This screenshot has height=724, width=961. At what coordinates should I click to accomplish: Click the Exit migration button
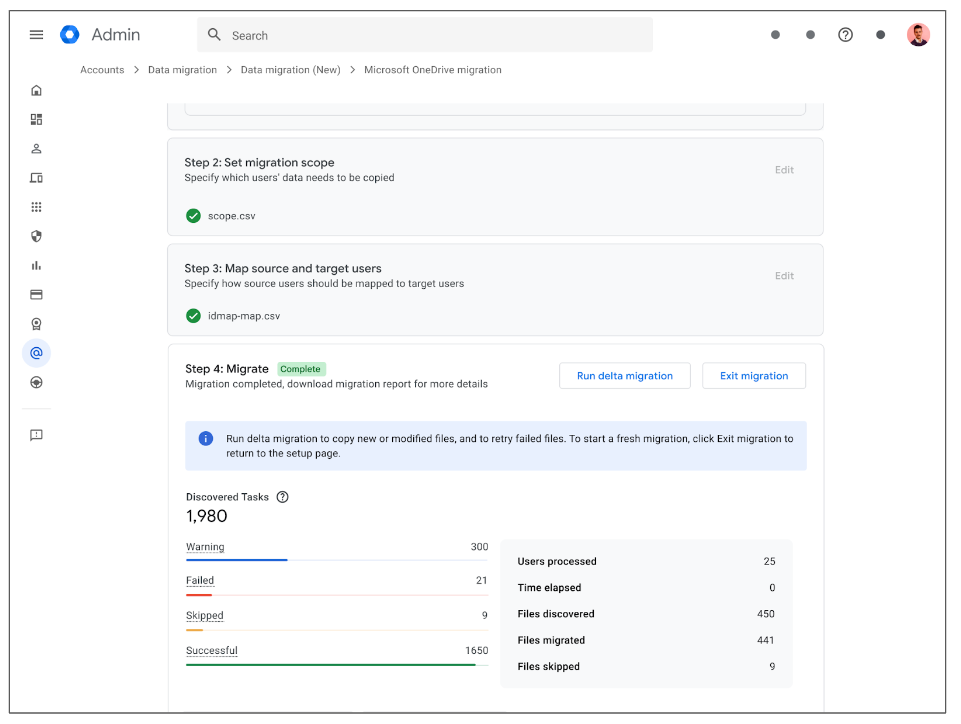753,376
